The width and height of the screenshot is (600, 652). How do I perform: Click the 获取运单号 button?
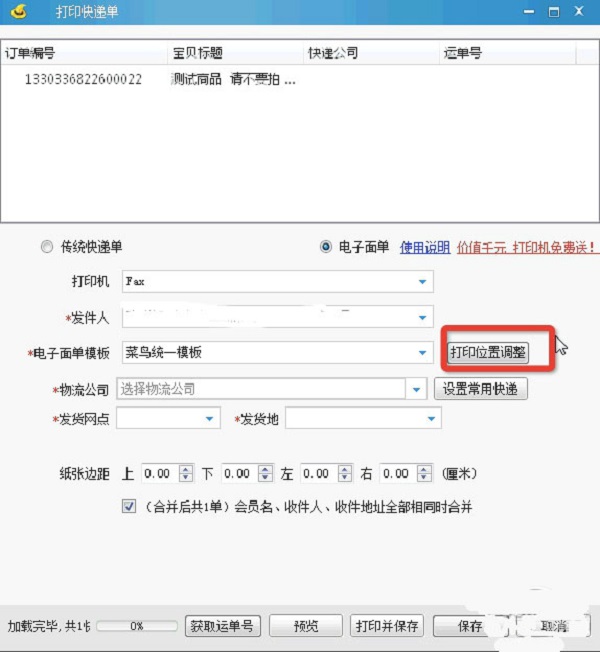click(223, 626)
